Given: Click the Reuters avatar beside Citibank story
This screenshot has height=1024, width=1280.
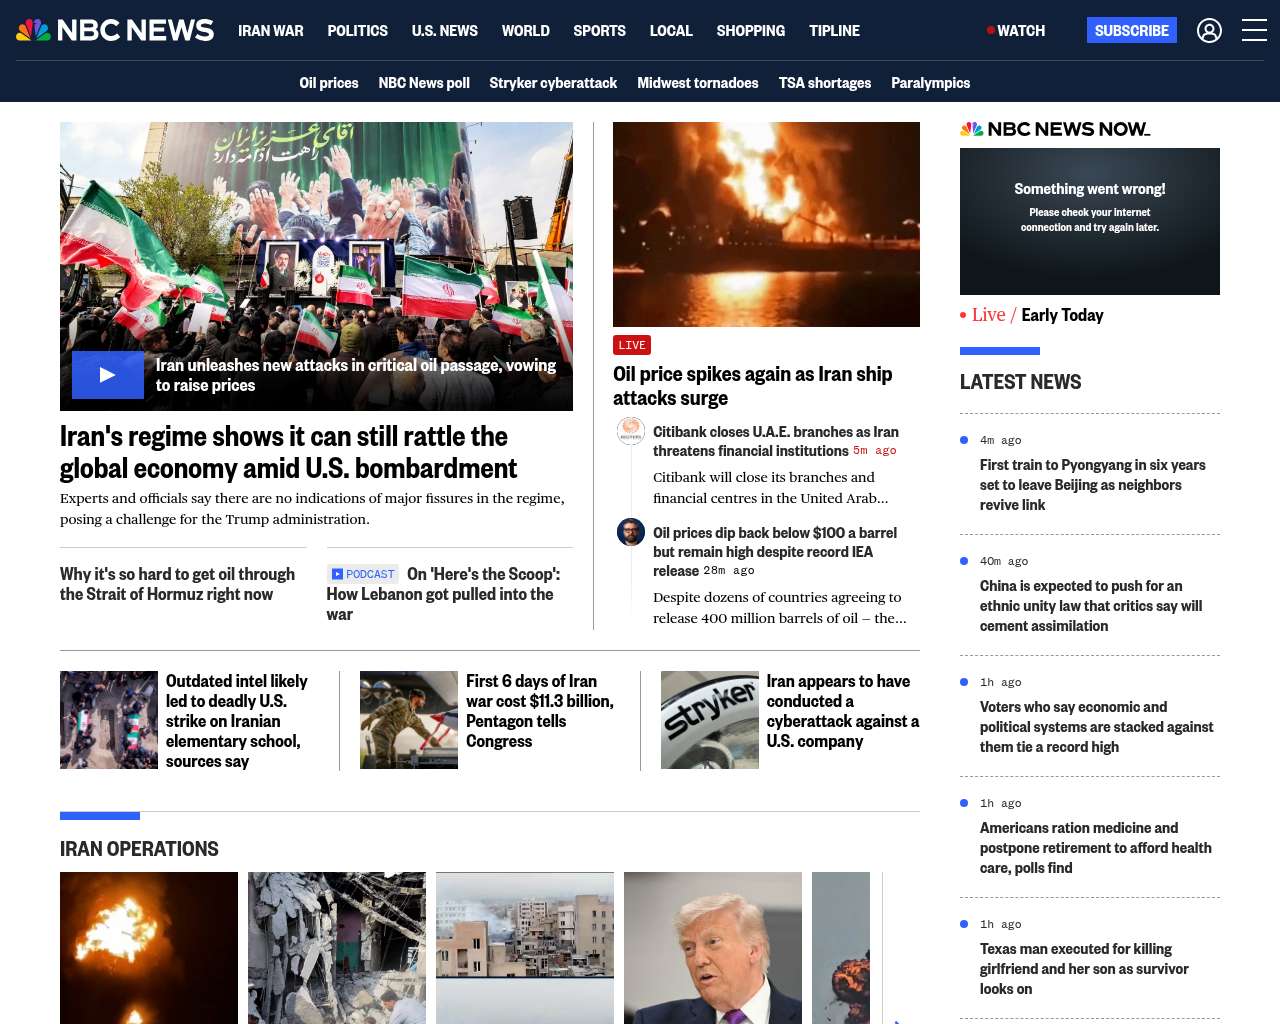Looking at the screenshot, I should (x=631, y=431).
